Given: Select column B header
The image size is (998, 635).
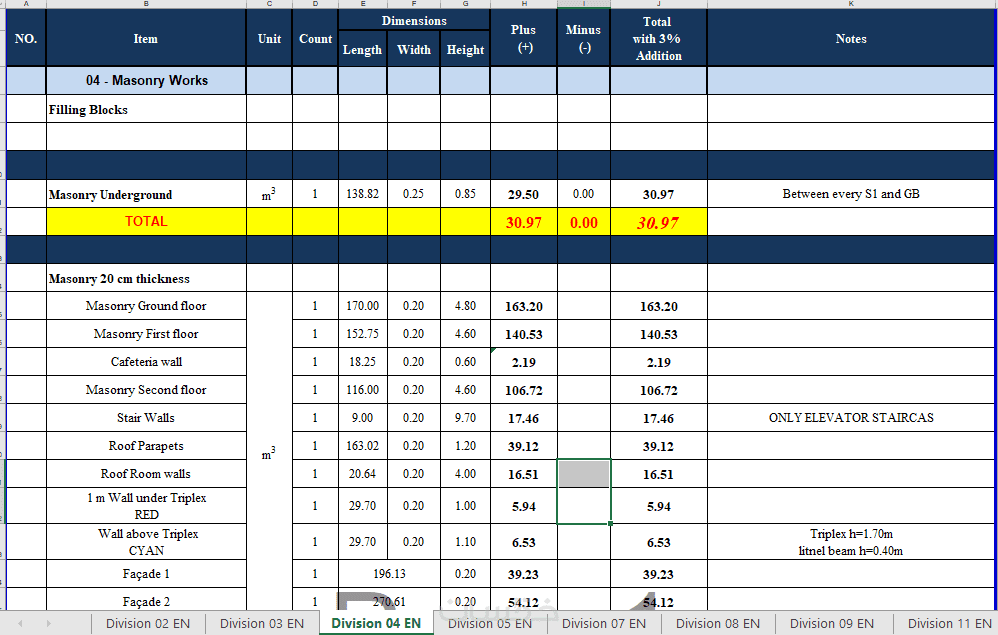Looking at the screenshot, I should [x=146, y=4].
